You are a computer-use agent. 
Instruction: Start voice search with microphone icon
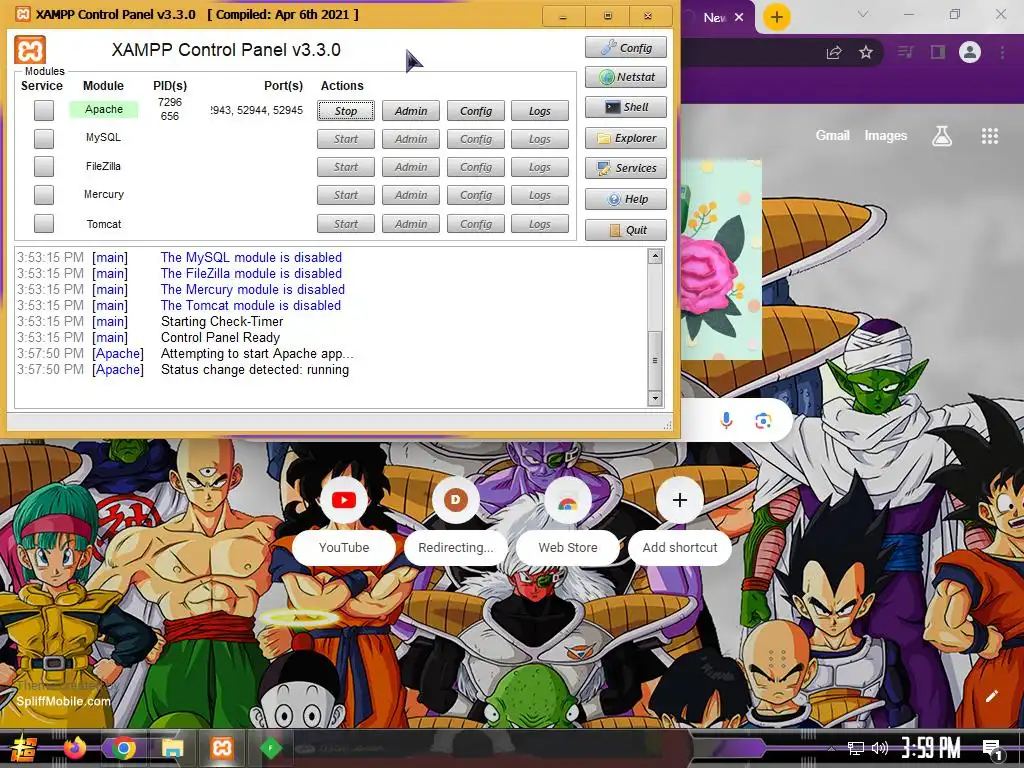click(726, 421)
